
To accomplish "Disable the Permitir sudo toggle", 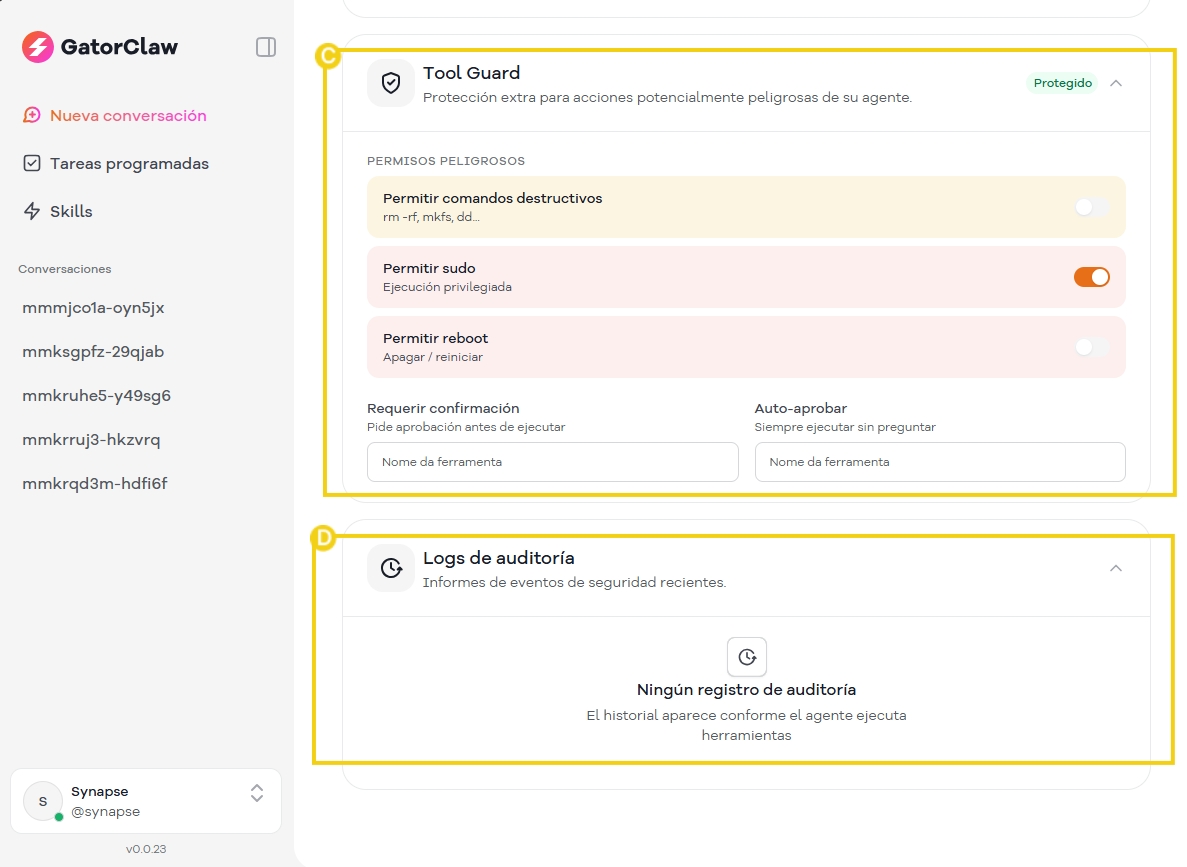I will coord(1091,277).
